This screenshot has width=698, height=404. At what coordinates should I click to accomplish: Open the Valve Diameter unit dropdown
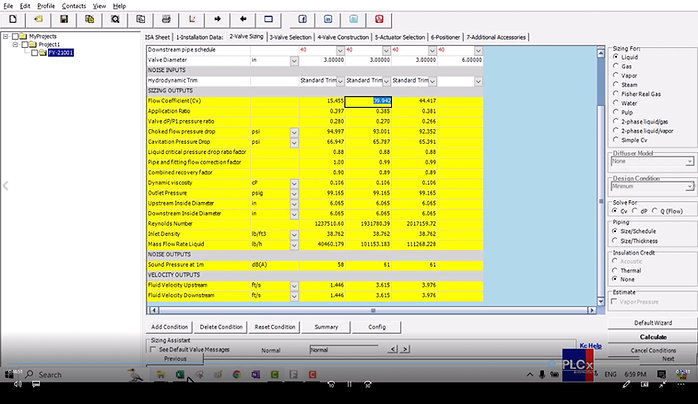294,60
